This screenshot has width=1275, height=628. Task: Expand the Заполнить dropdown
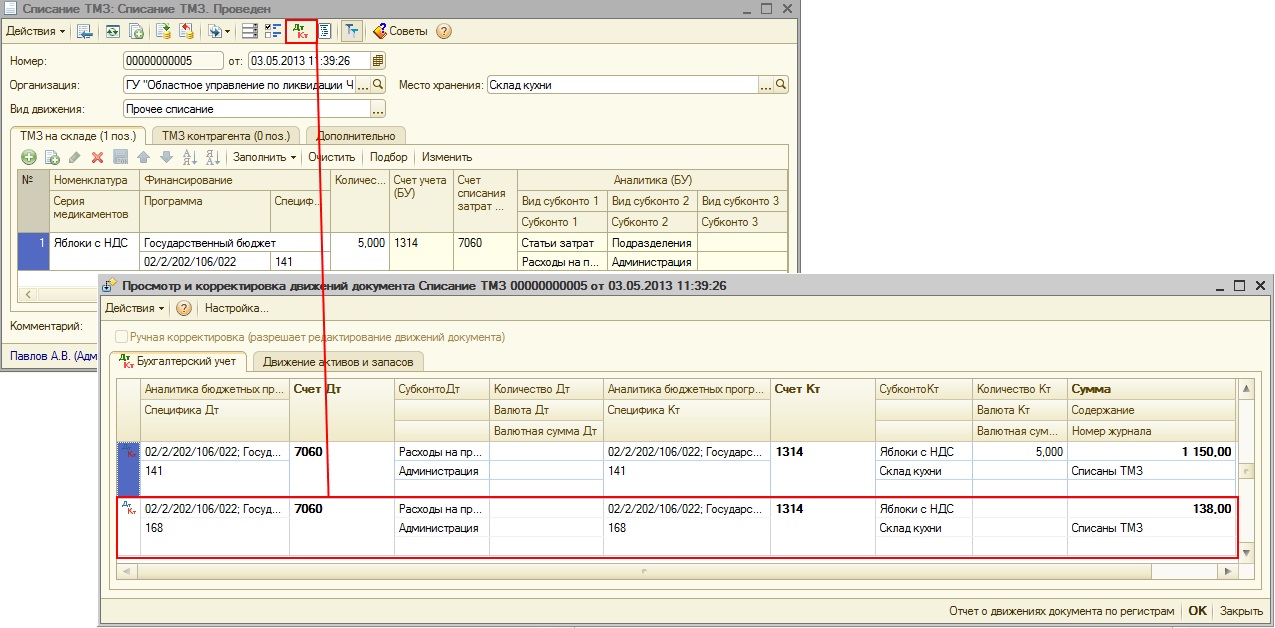pyautogui.click(x=264, y=157)
